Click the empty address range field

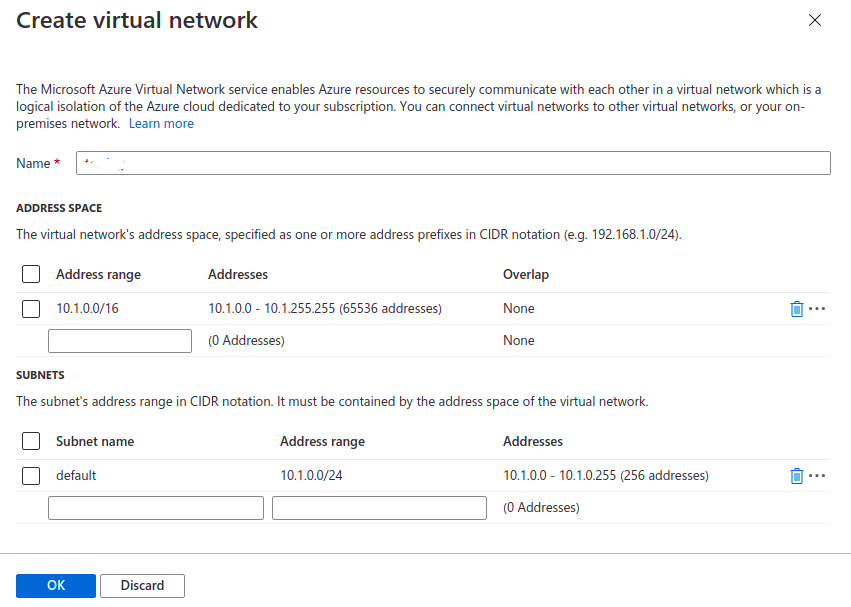coord(119,340)
